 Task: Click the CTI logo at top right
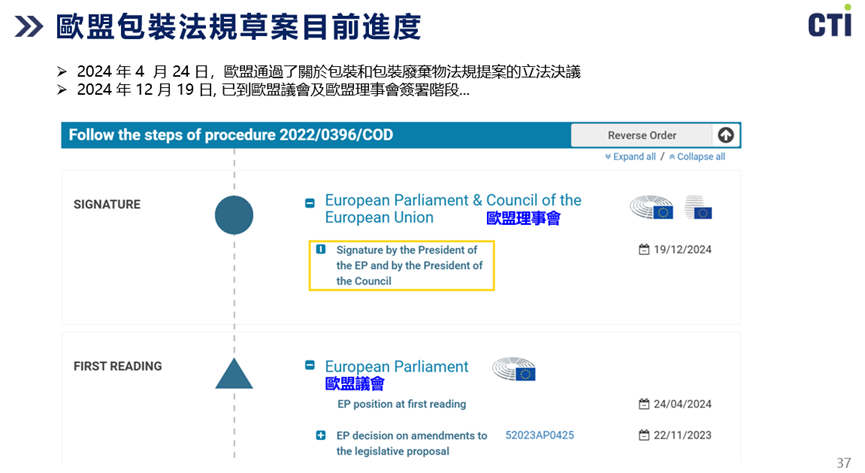point(829,21)
